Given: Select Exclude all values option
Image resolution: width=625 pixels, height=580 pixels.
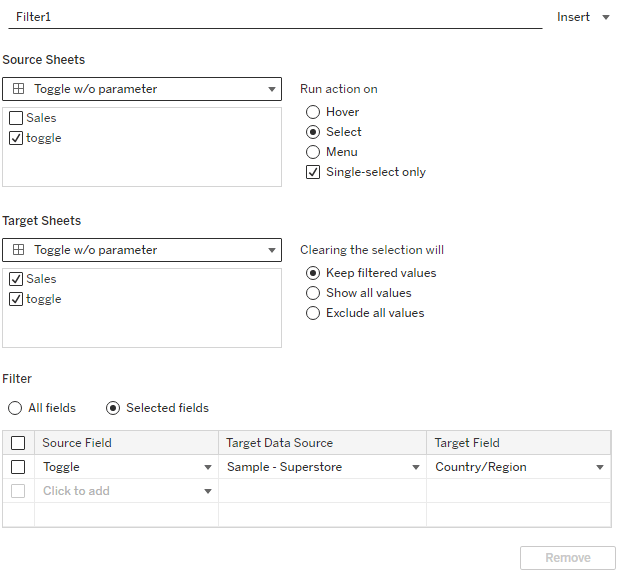Looking at the screenshot, I should coord(313,313).
